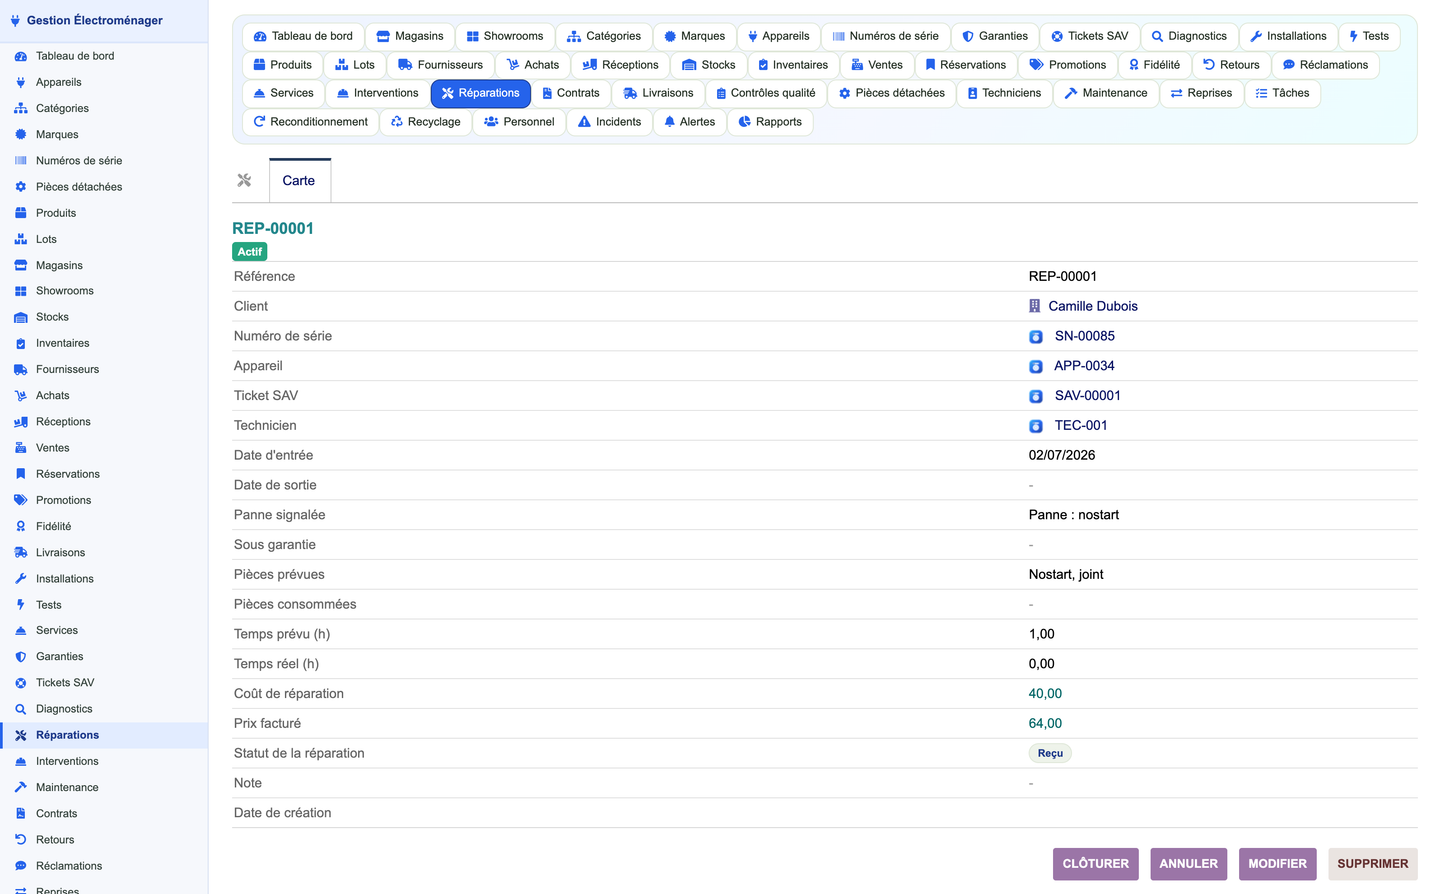
Task: Open the APP-0034 appliance link
Action: pyautogui.click(x=1084, y=366)
